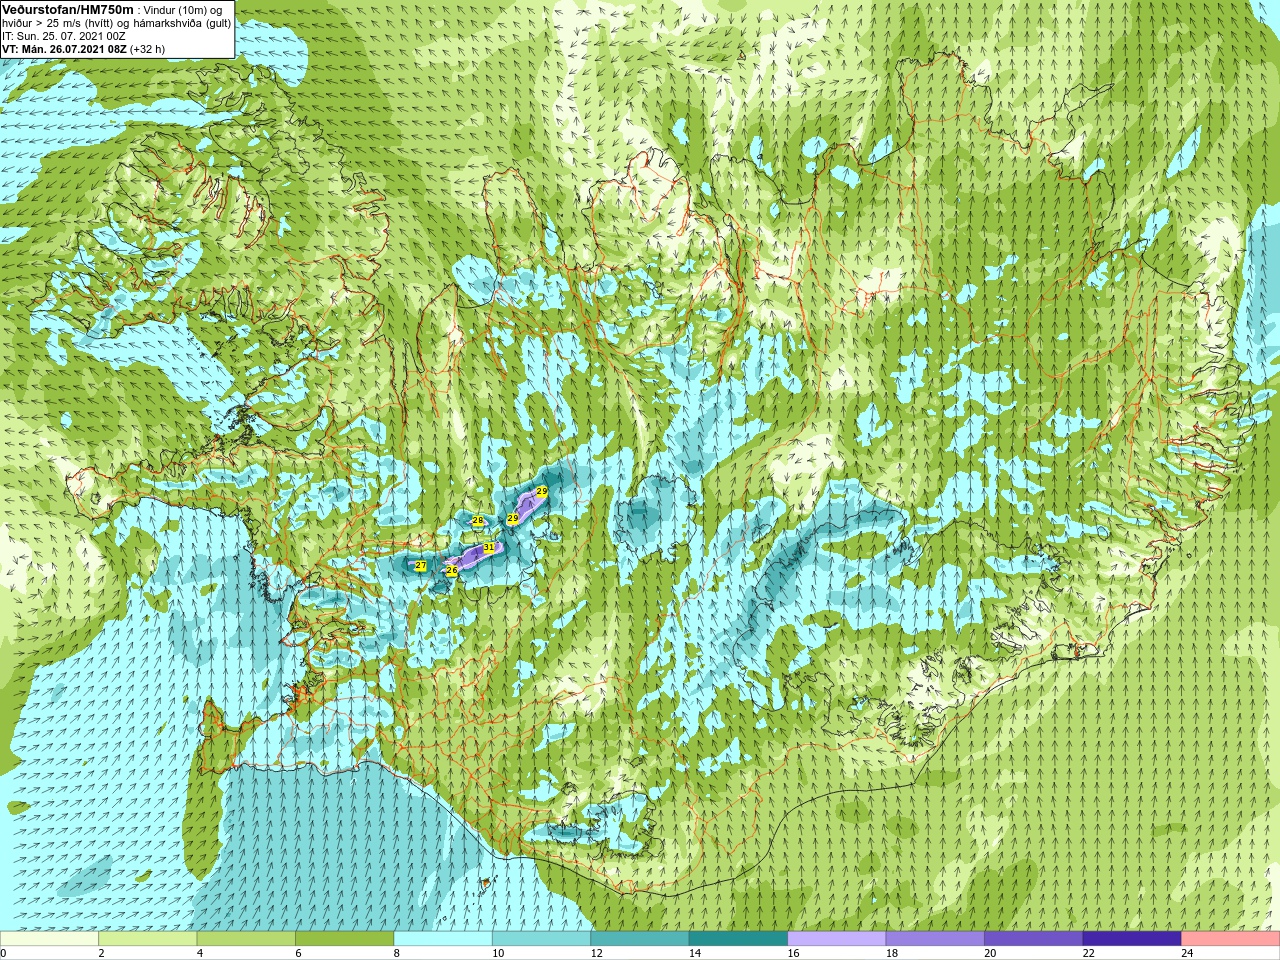
Task: Click the 4–6 m/s green legend swatch
Action: pos(246,939)
